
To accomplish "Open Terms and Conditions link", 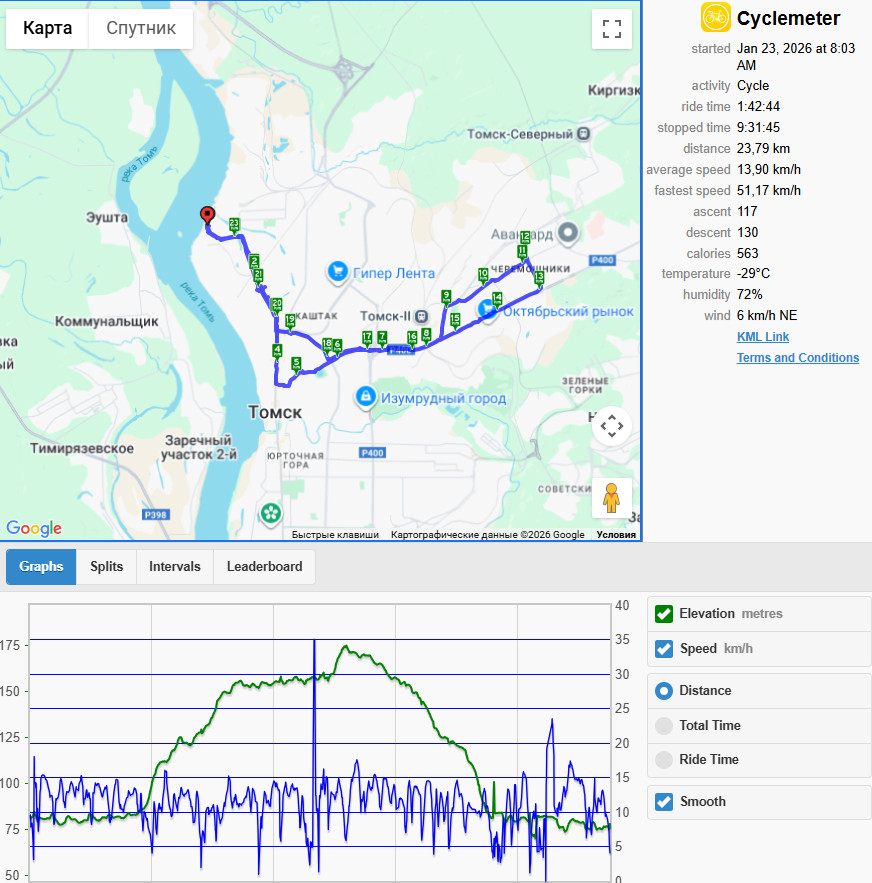I will [x=798, y=358].
